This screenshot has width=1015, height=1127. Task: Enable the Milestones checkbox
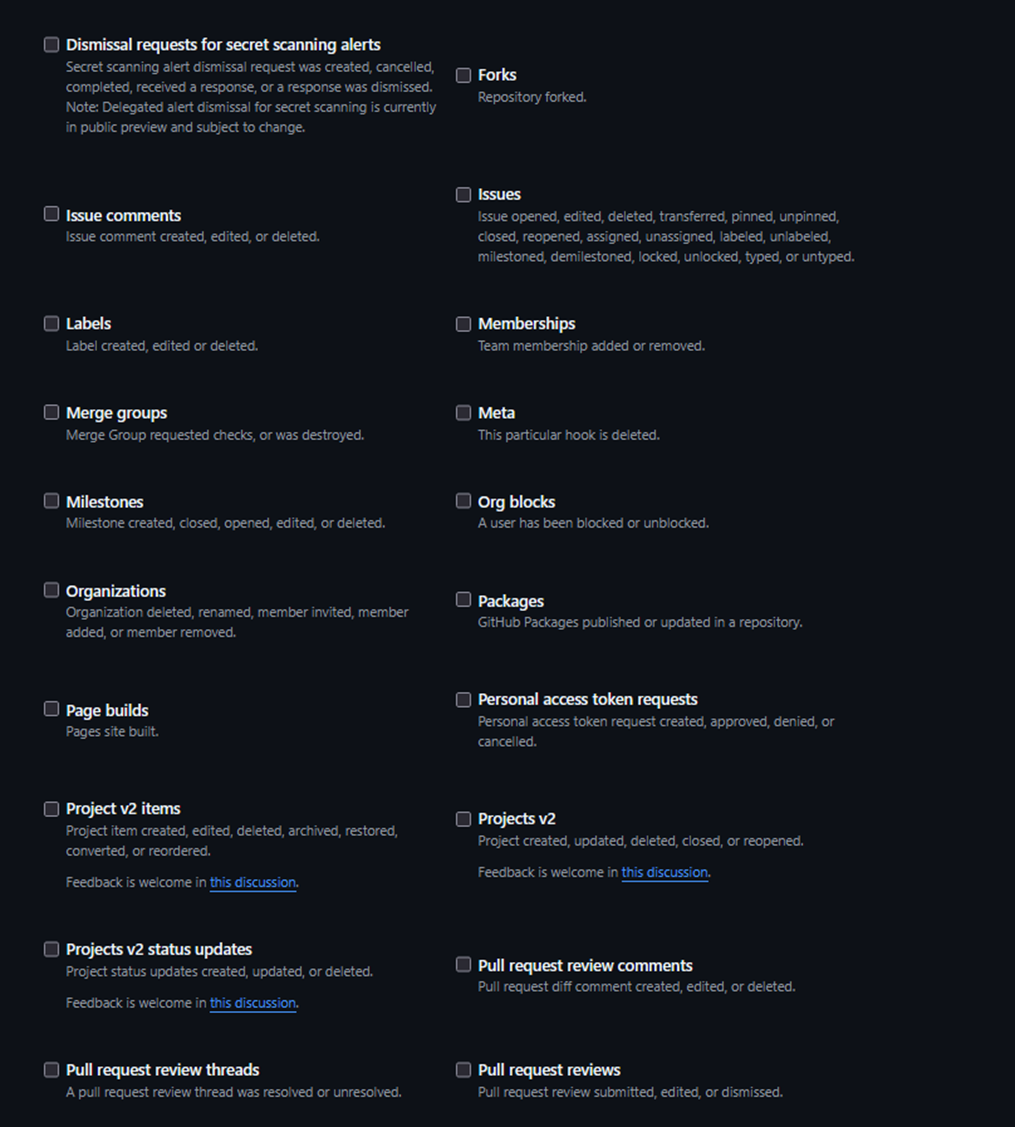coord(51,501)
